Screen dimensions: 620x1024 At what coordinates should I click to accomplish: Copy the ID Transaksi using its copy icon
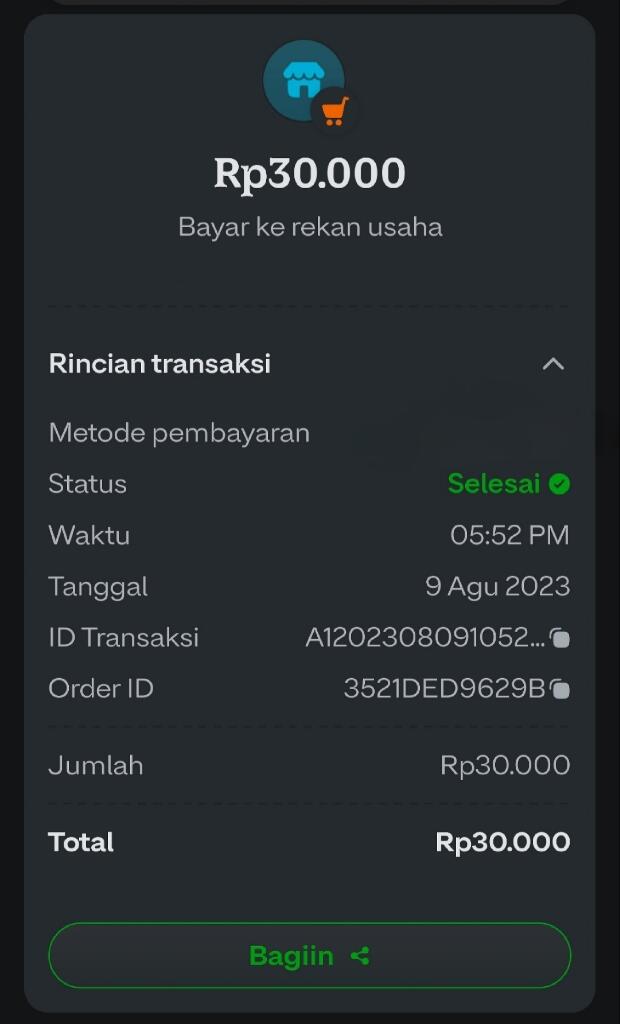pyautogui.click(x=559, y=637)
